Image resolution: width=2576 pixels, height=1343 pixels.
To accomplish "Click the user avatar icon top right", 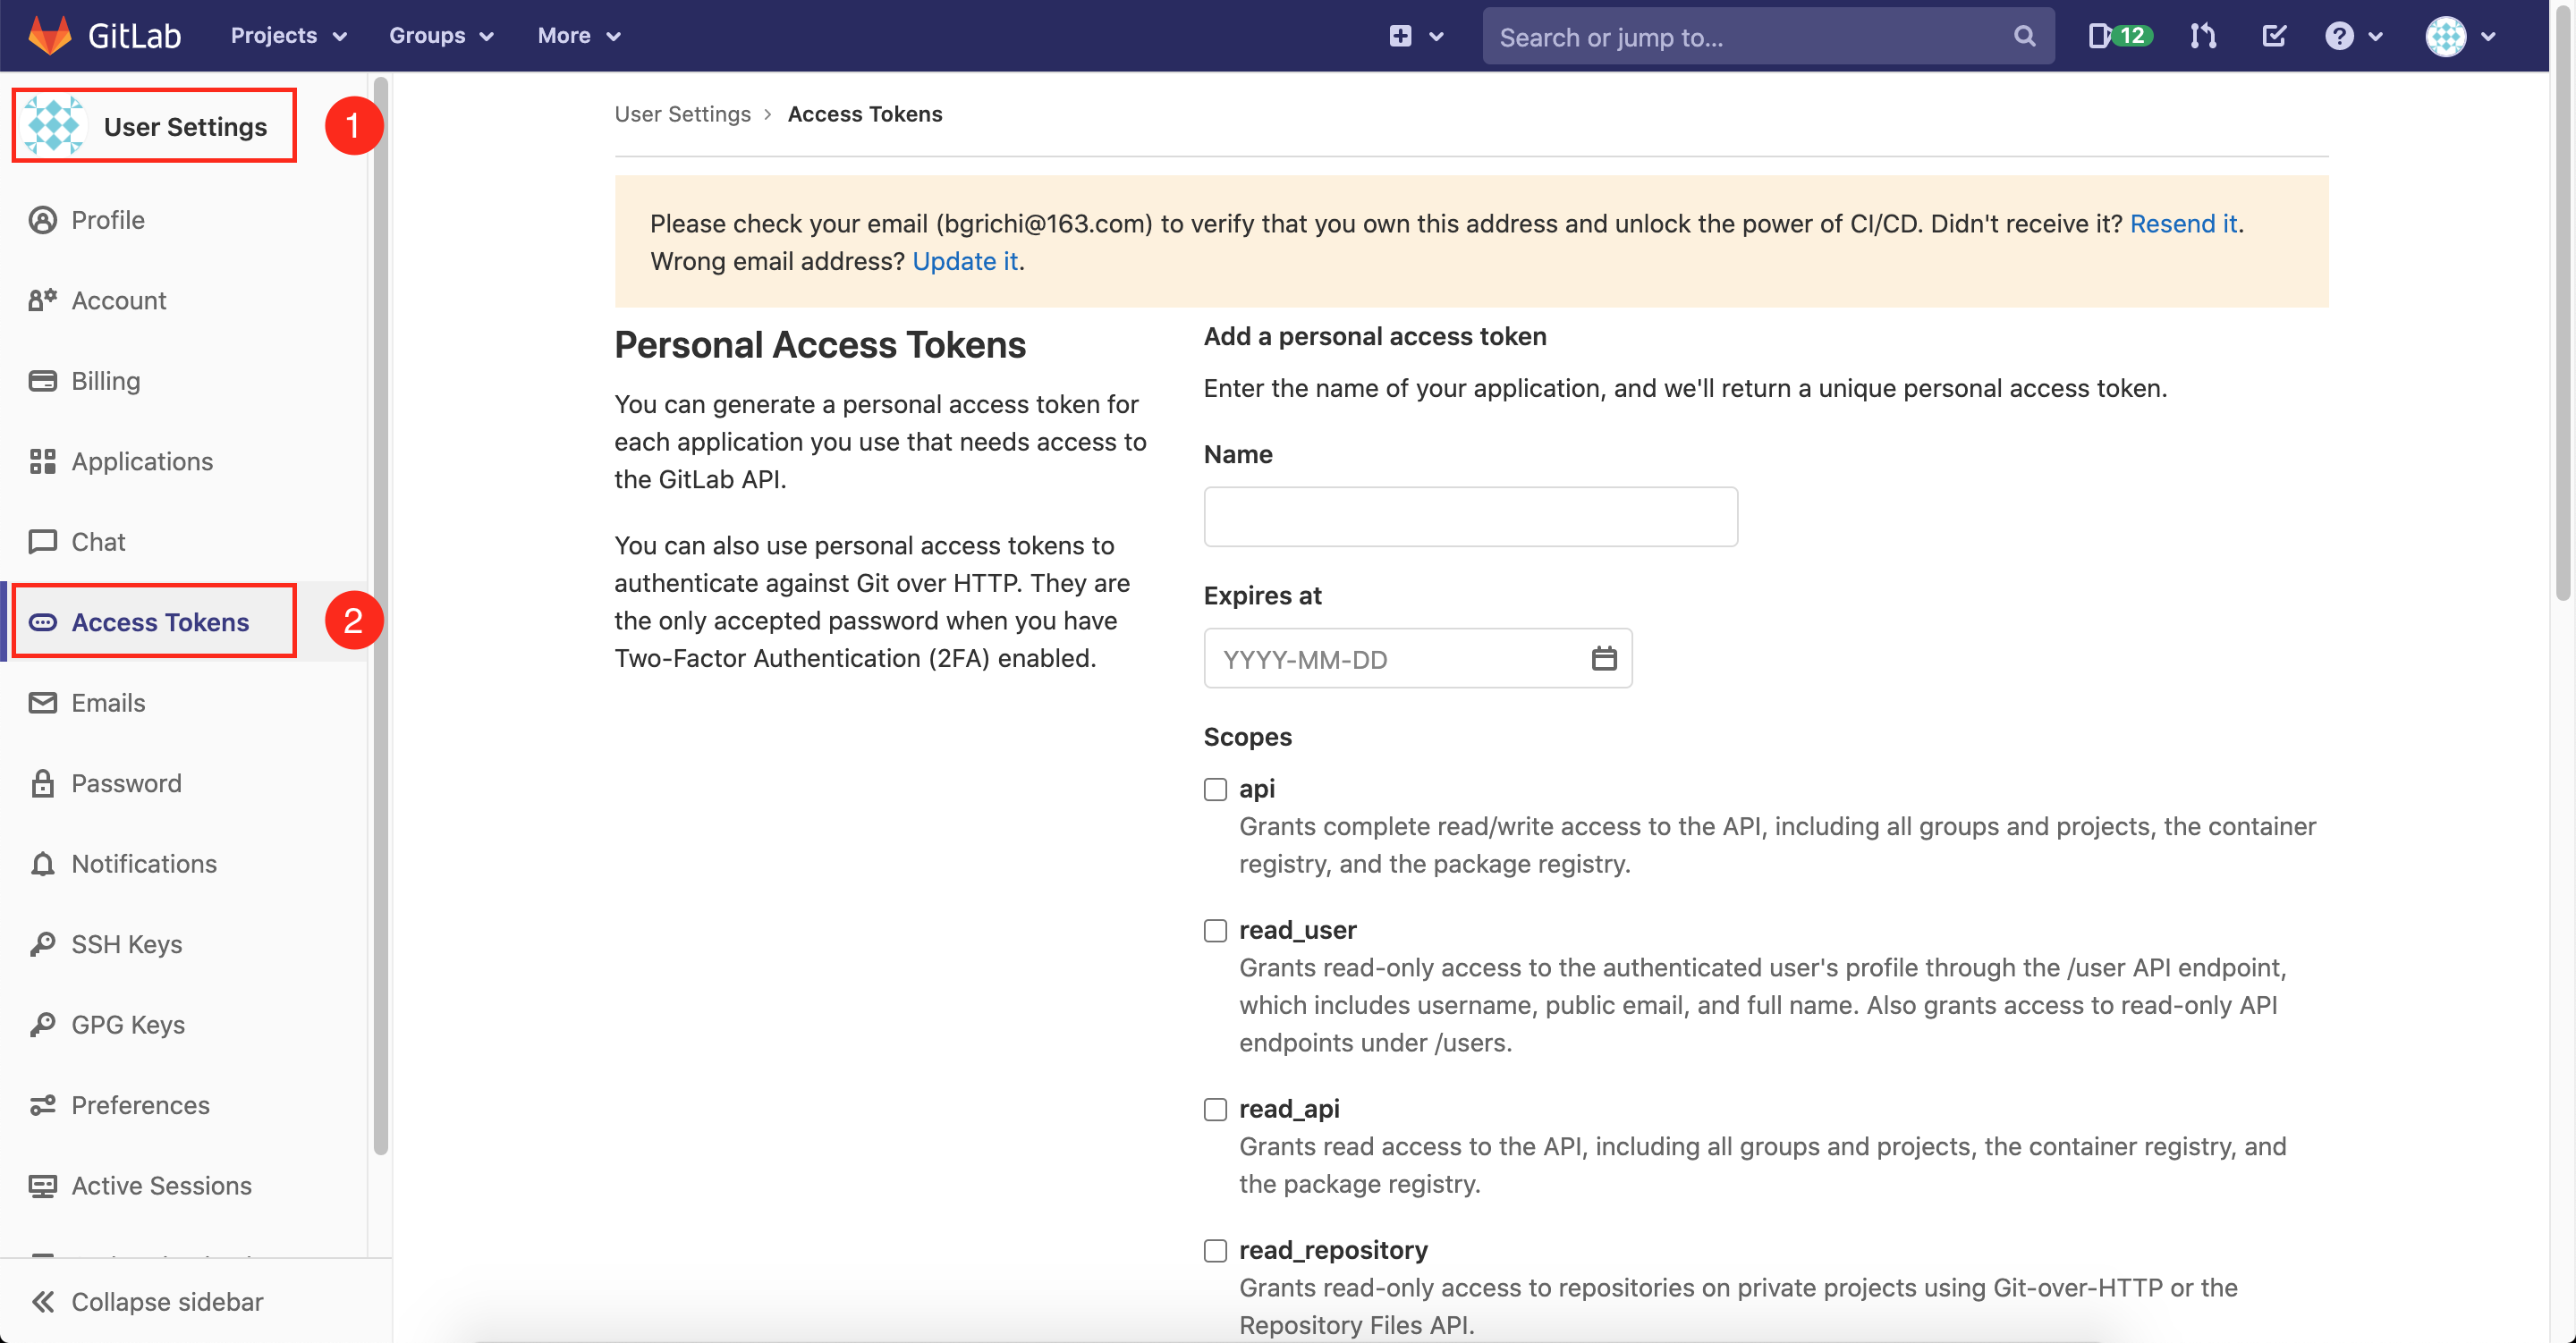I will 2446,34.
